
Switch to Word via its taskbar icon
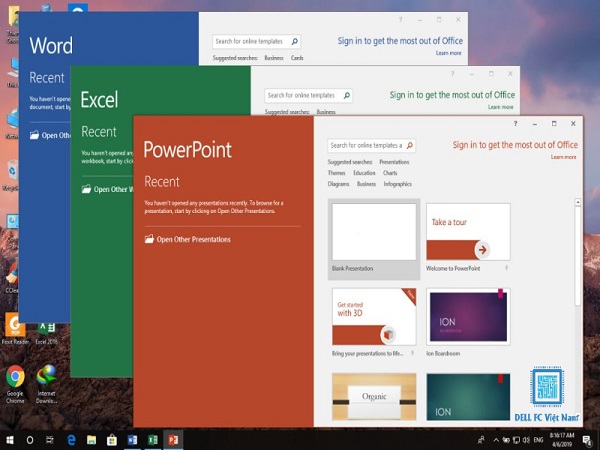[x=132, y=440]
